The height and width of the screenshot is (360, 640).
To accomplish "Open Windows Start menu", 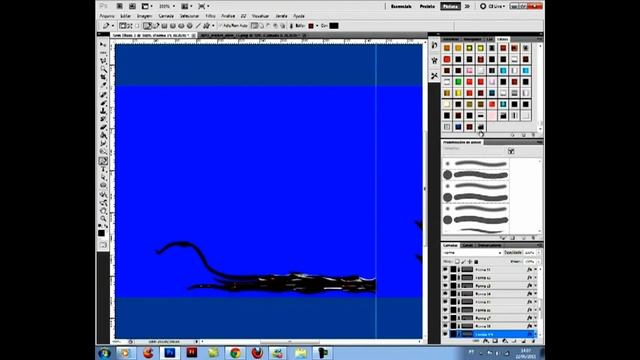I will coord(104,353).
